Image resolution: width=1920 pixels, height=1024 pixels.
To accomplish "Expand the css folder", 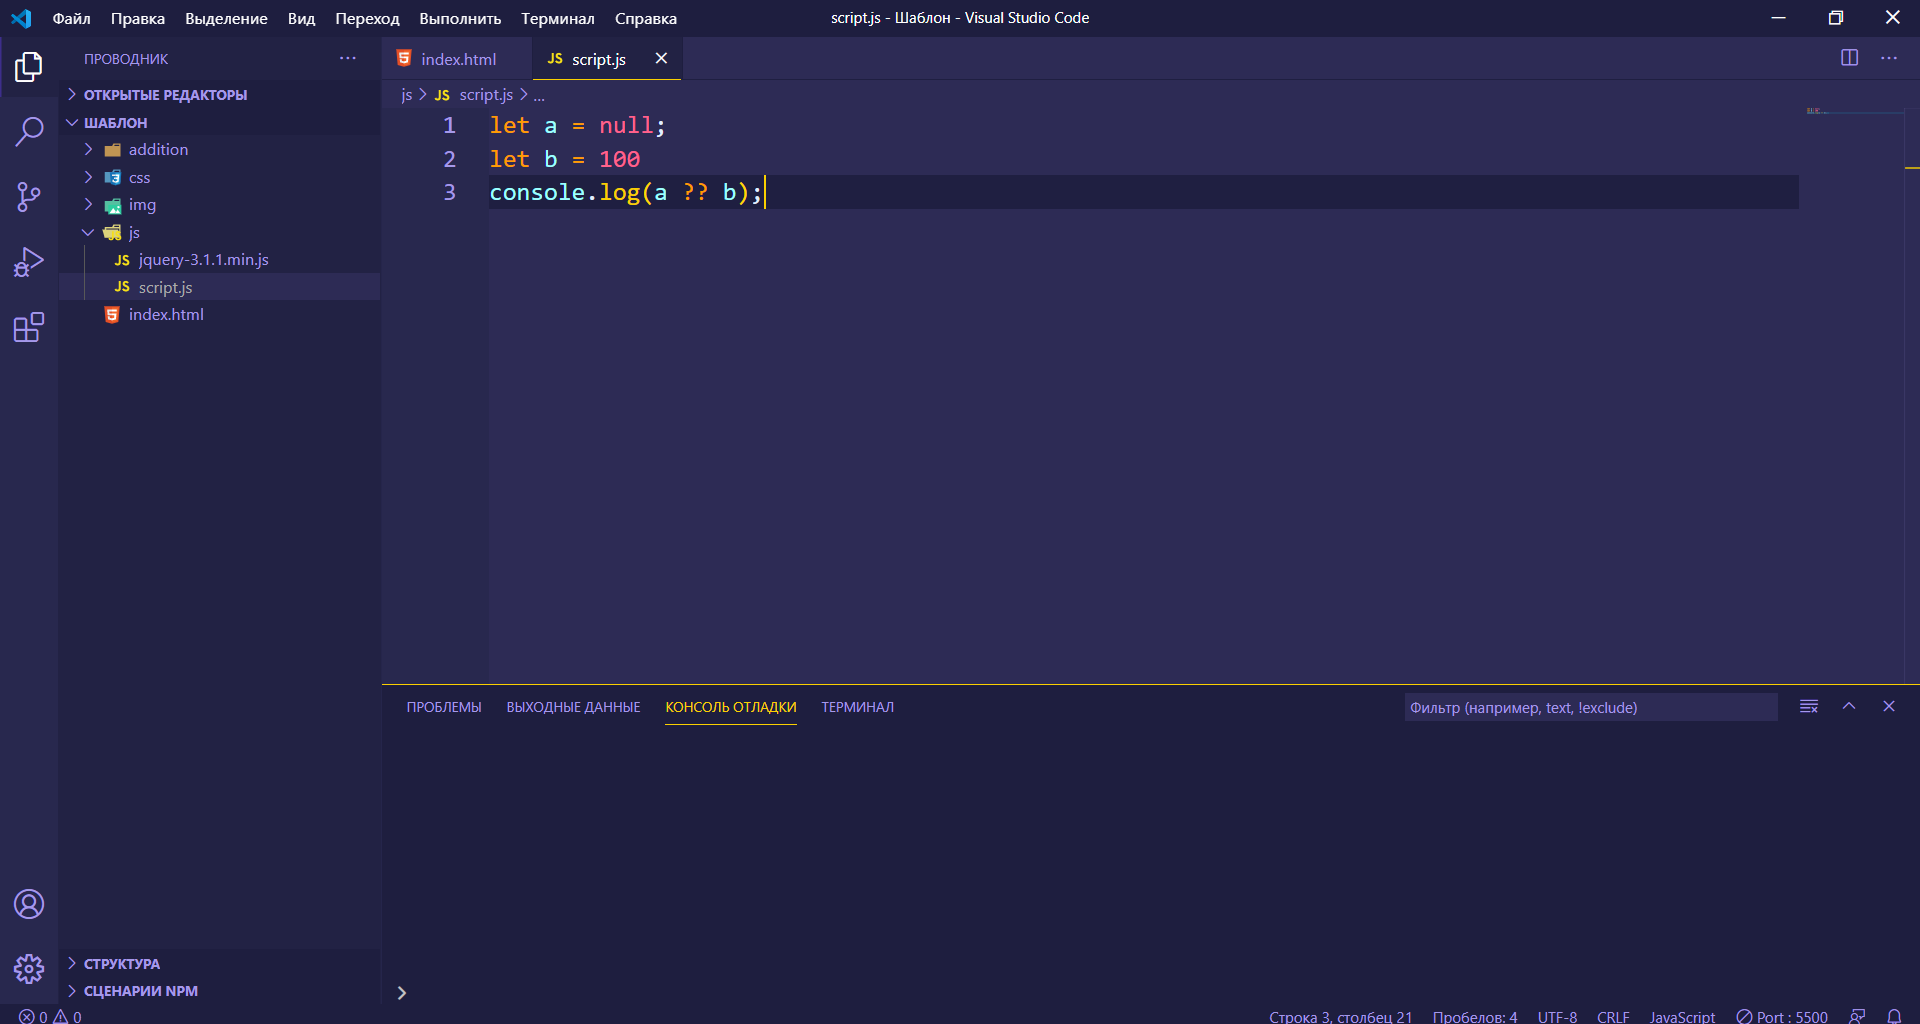I will 88,177.
